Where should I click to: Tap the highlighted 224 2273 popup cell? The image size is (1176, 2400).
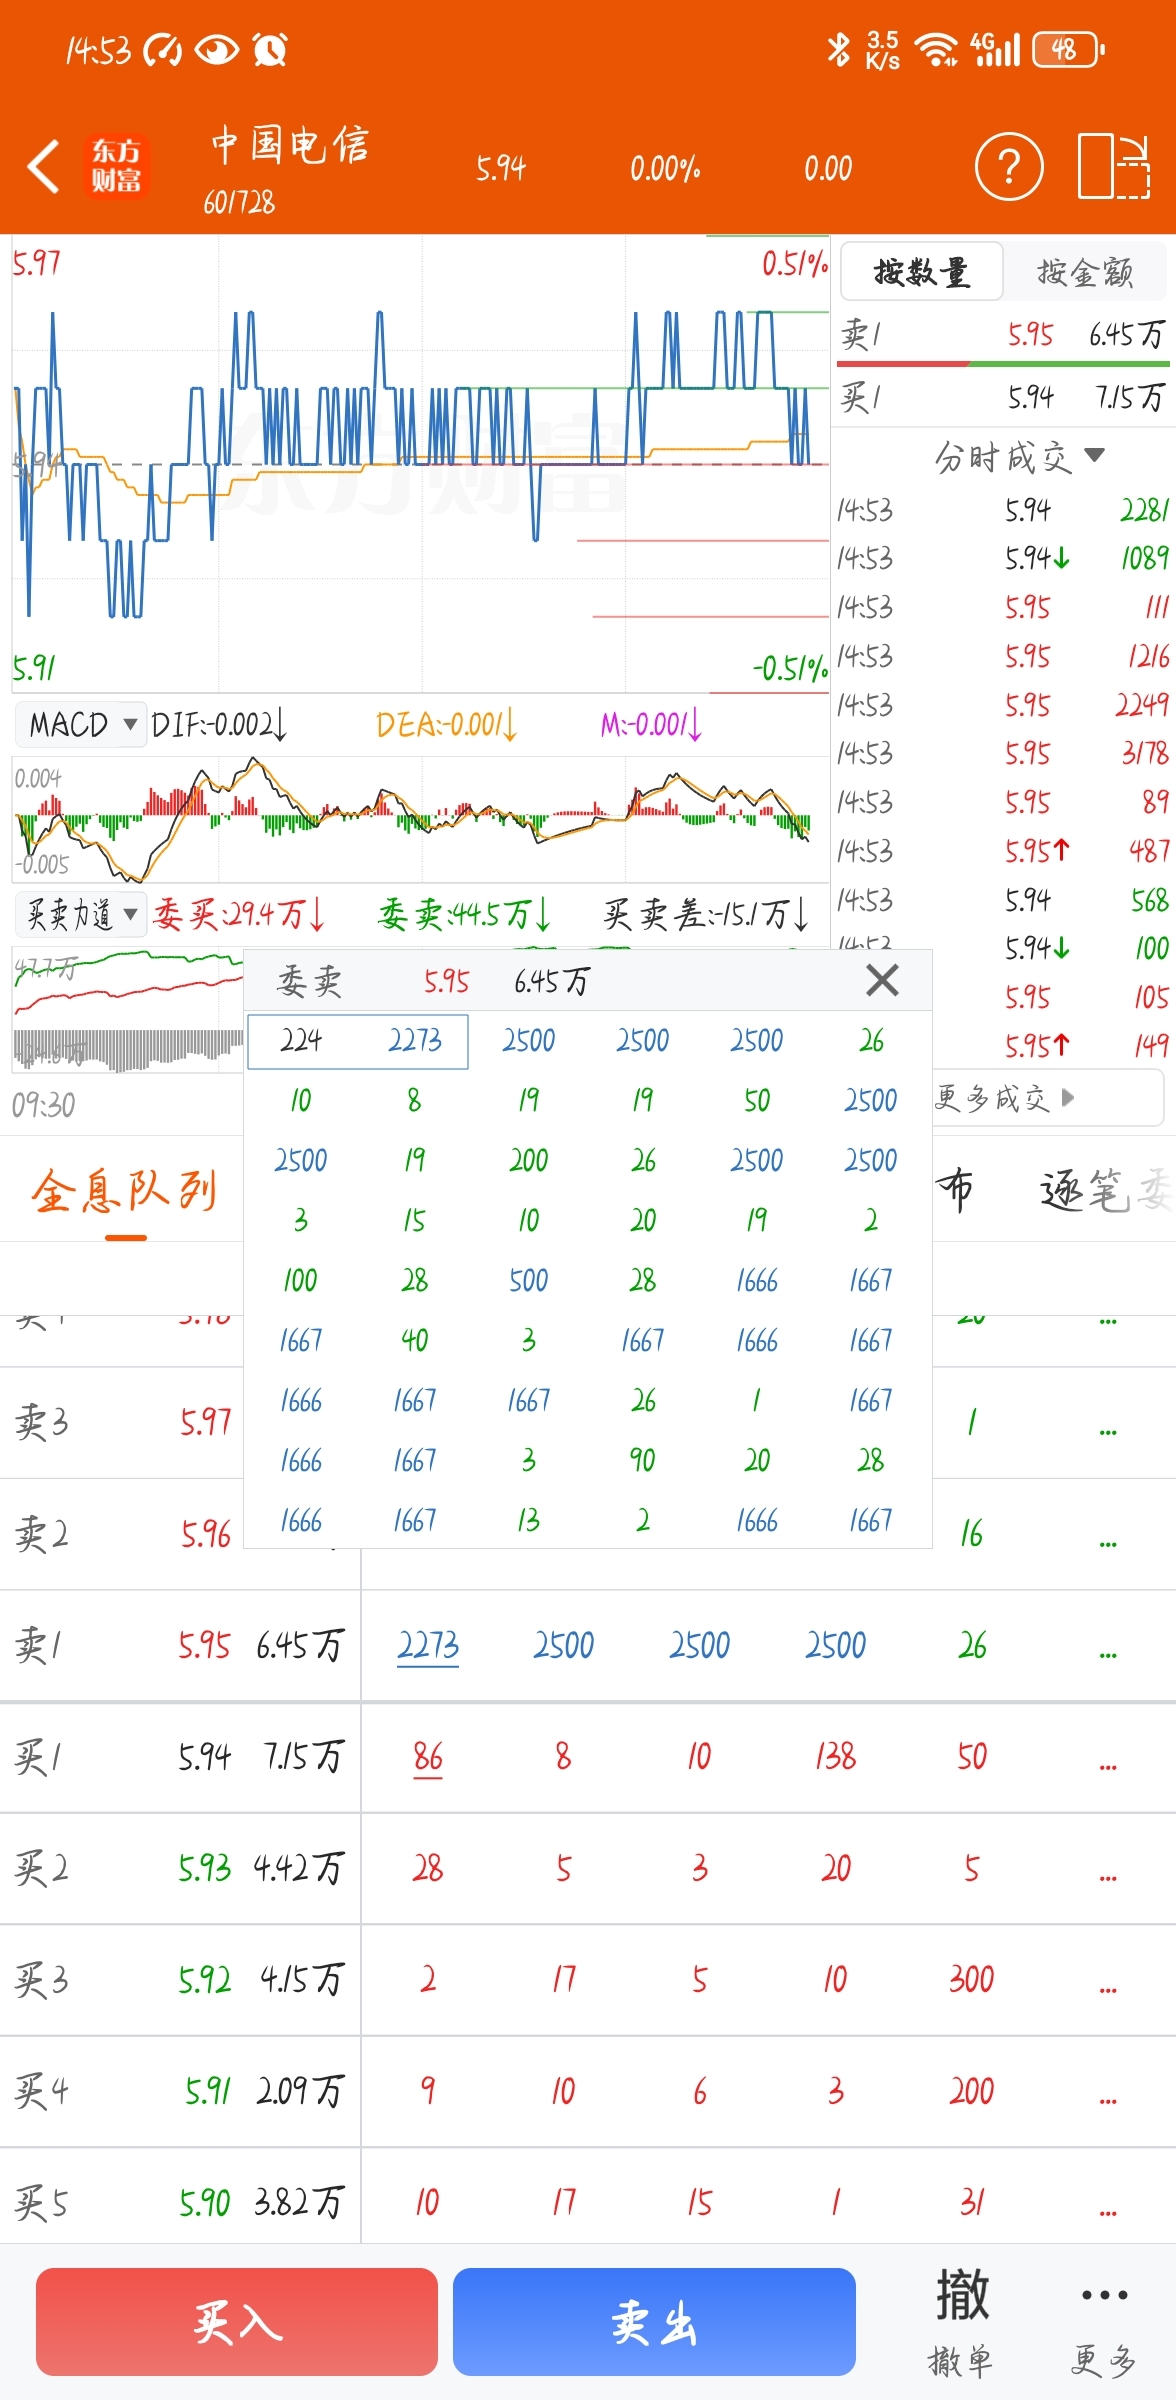[358, 1041]
